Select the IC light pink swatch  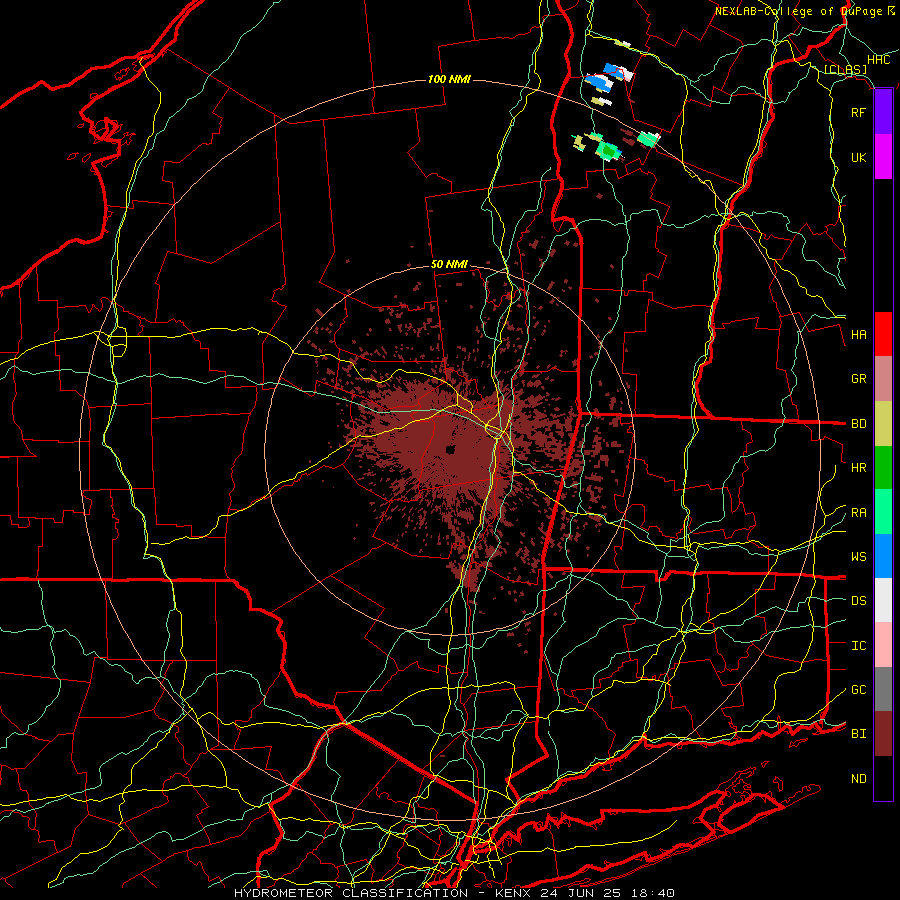883,645
